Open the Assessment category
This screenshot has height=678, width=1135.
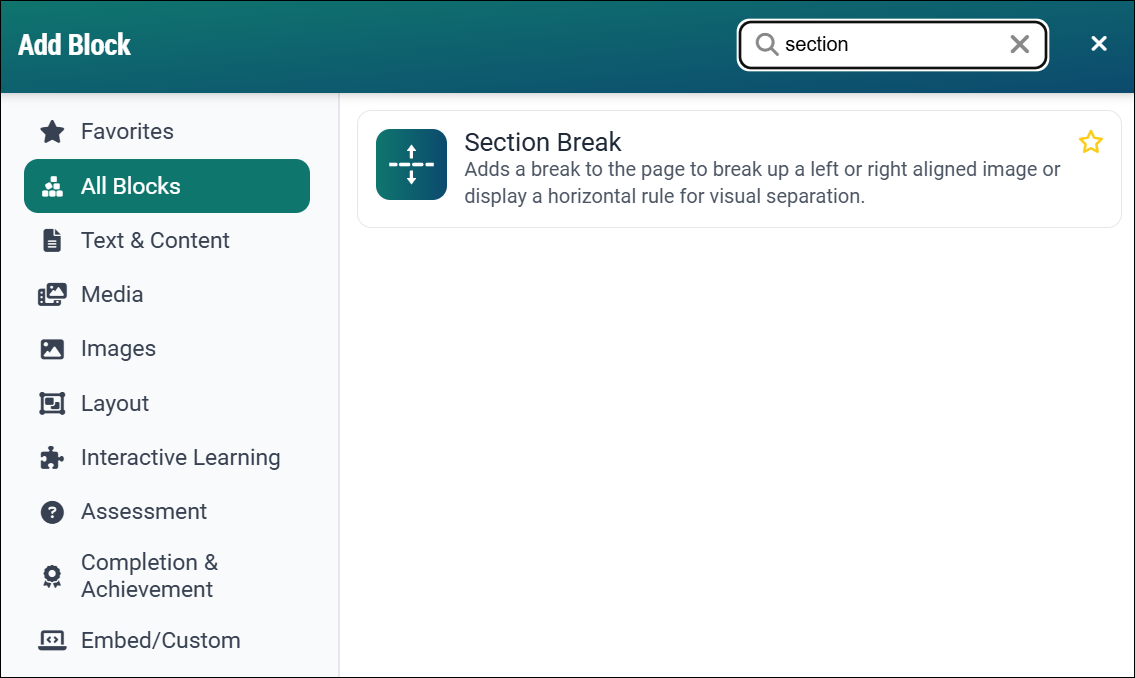coord(143,511)
